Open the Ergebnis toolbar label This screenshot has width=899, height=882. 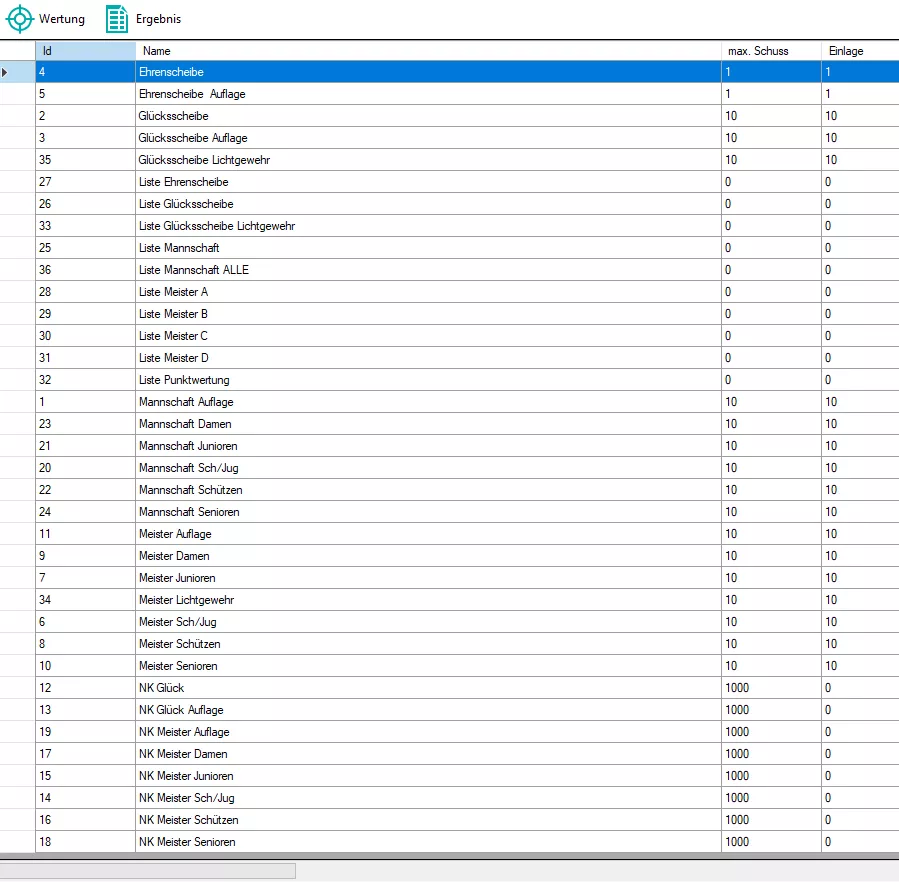[158, 19]
